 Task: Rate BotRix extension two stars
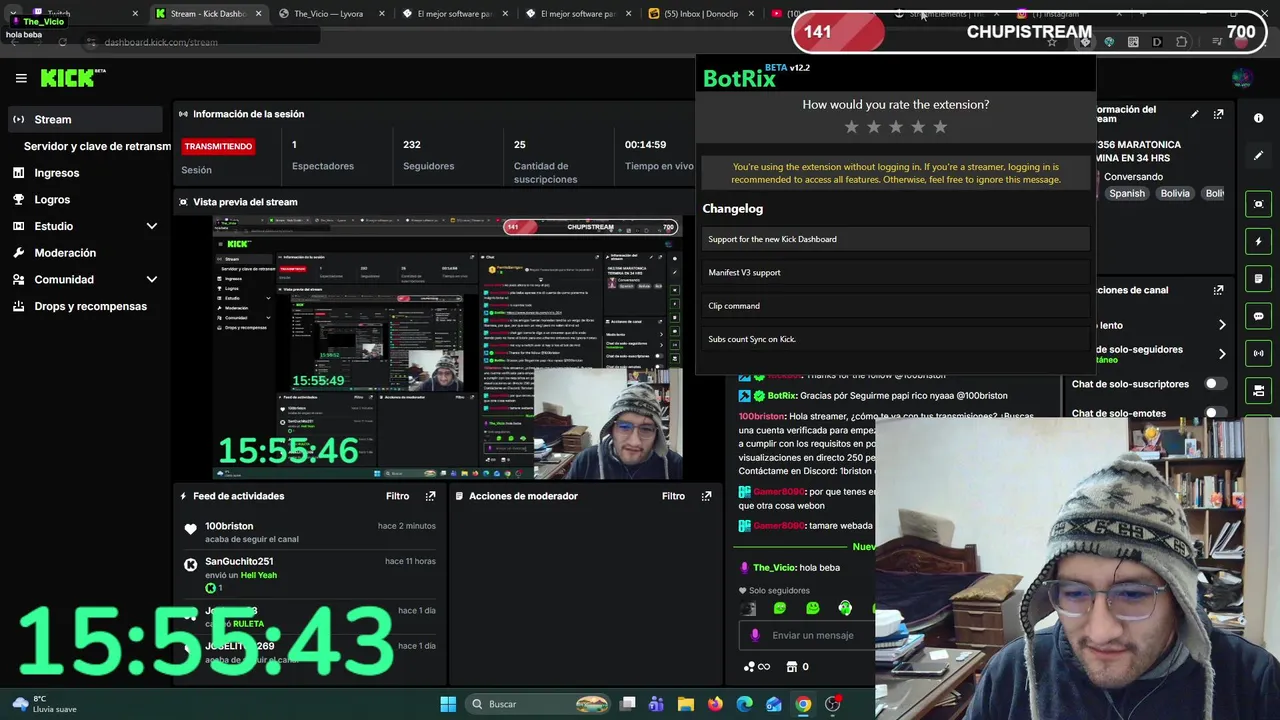click(x=874, y=127)
